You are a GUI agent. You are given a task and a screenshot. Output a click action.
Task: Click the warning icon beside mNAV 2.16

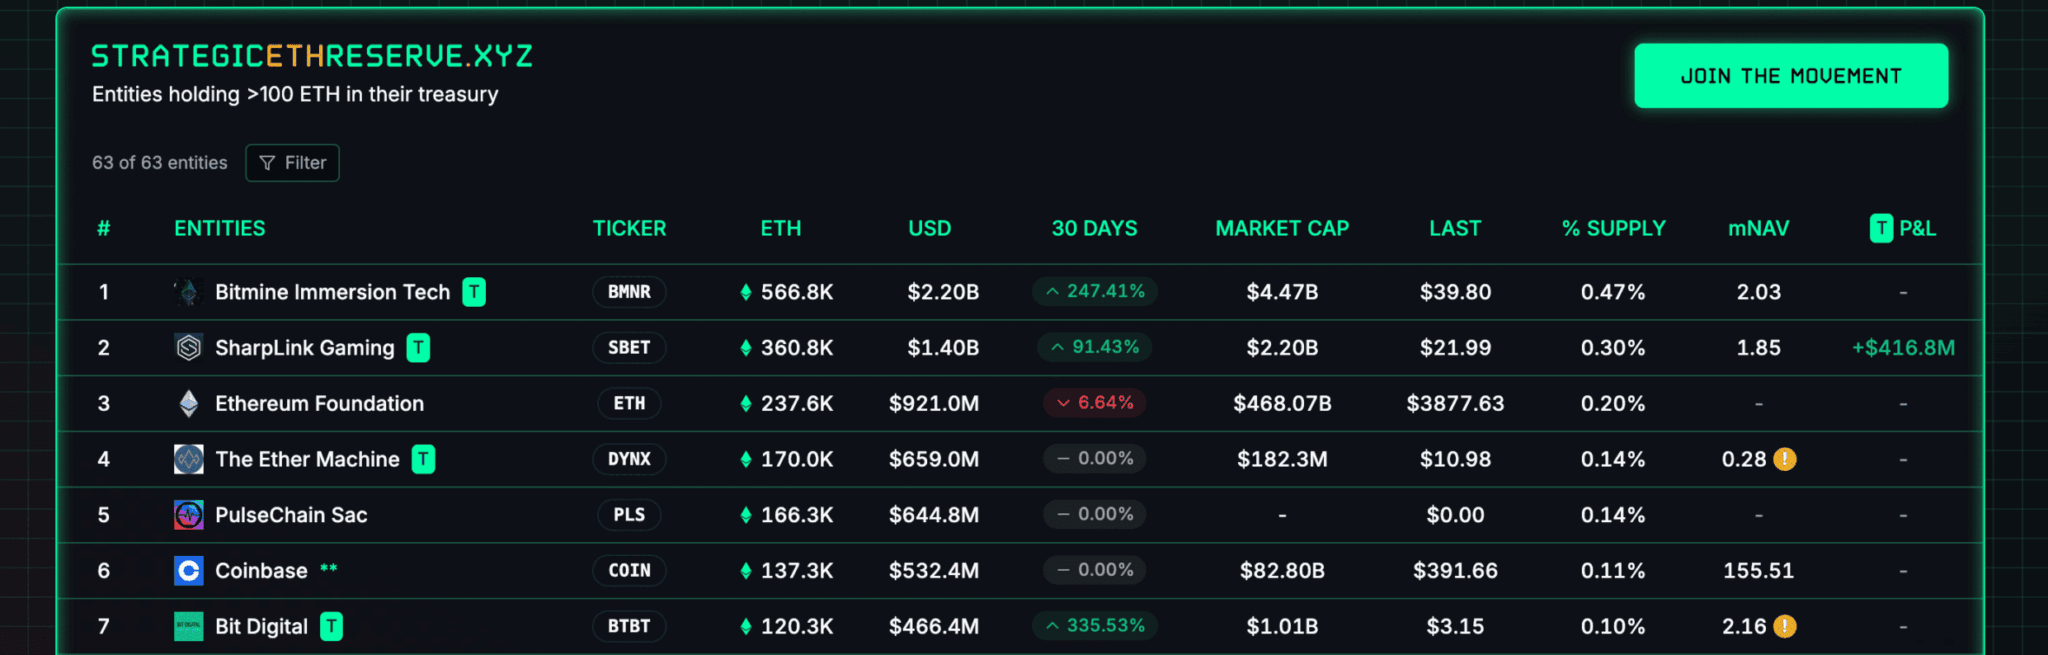point(1785,626)
